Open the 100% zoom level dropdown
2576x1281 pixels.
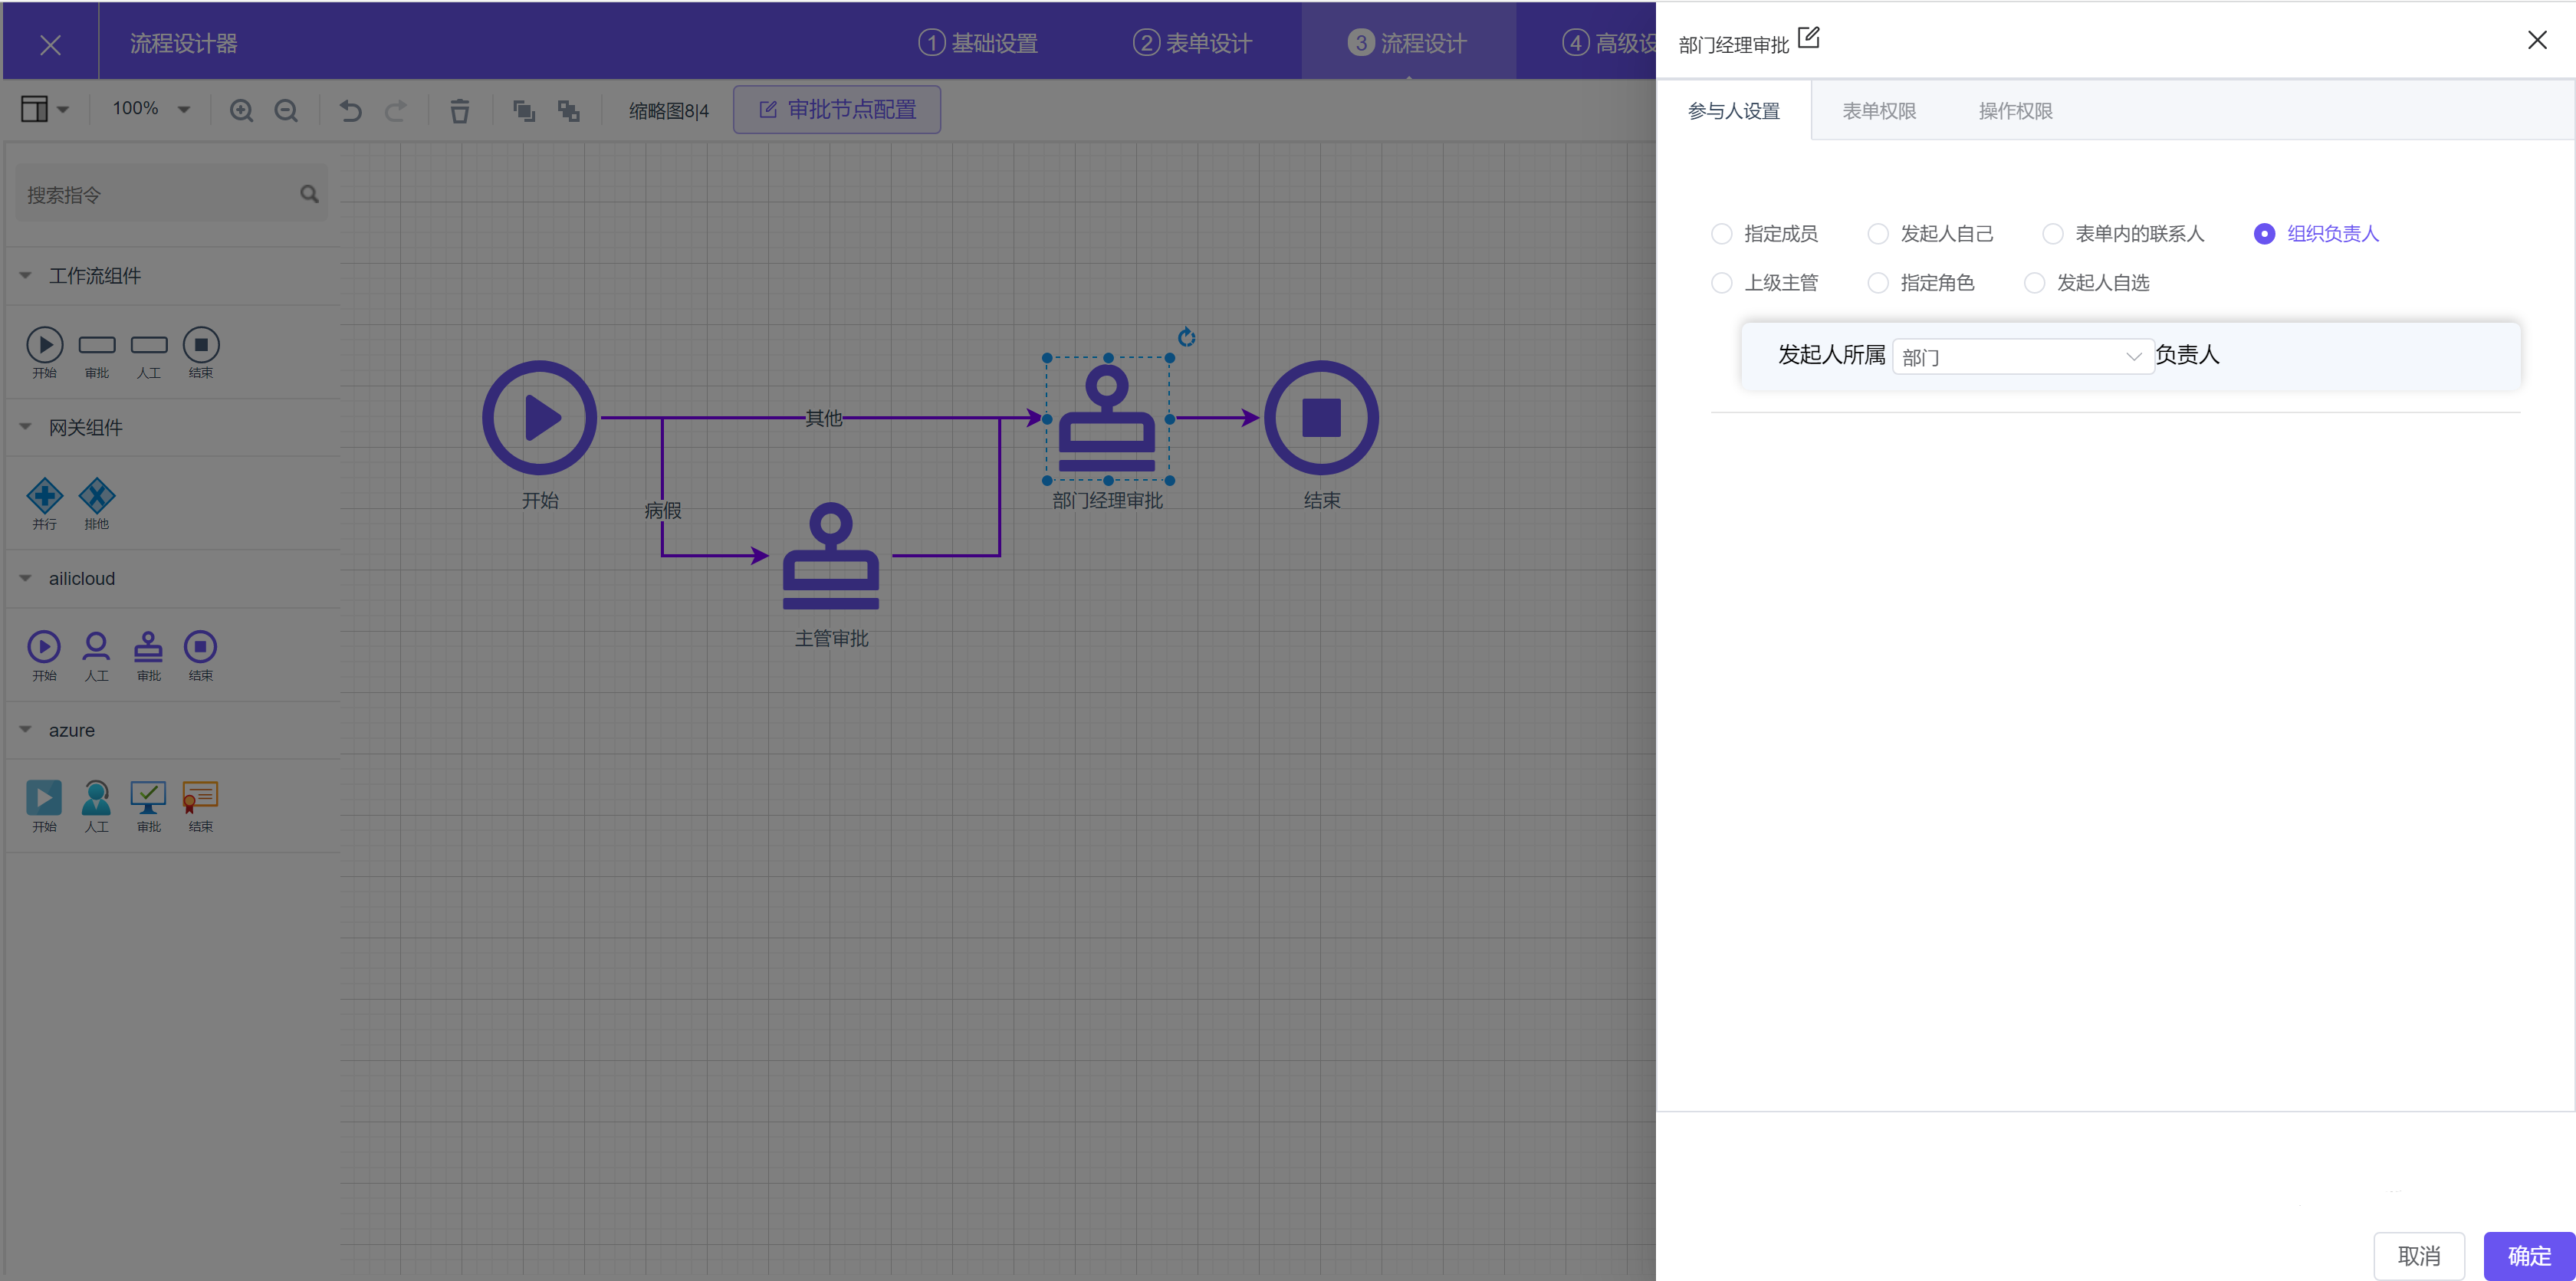(151, 109)
